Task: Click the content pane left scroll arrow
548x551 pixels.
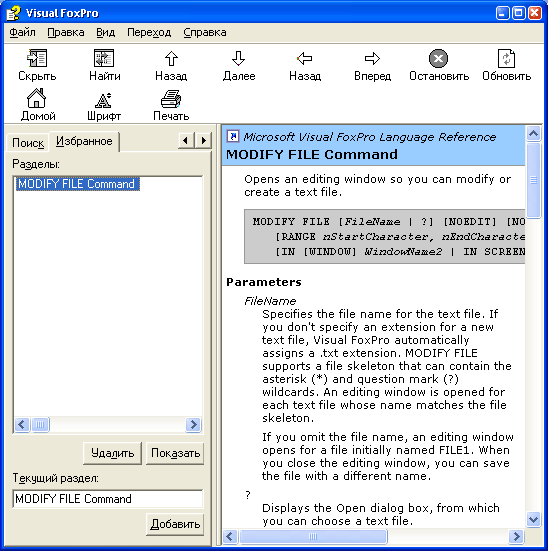Action: click(230, 537)
